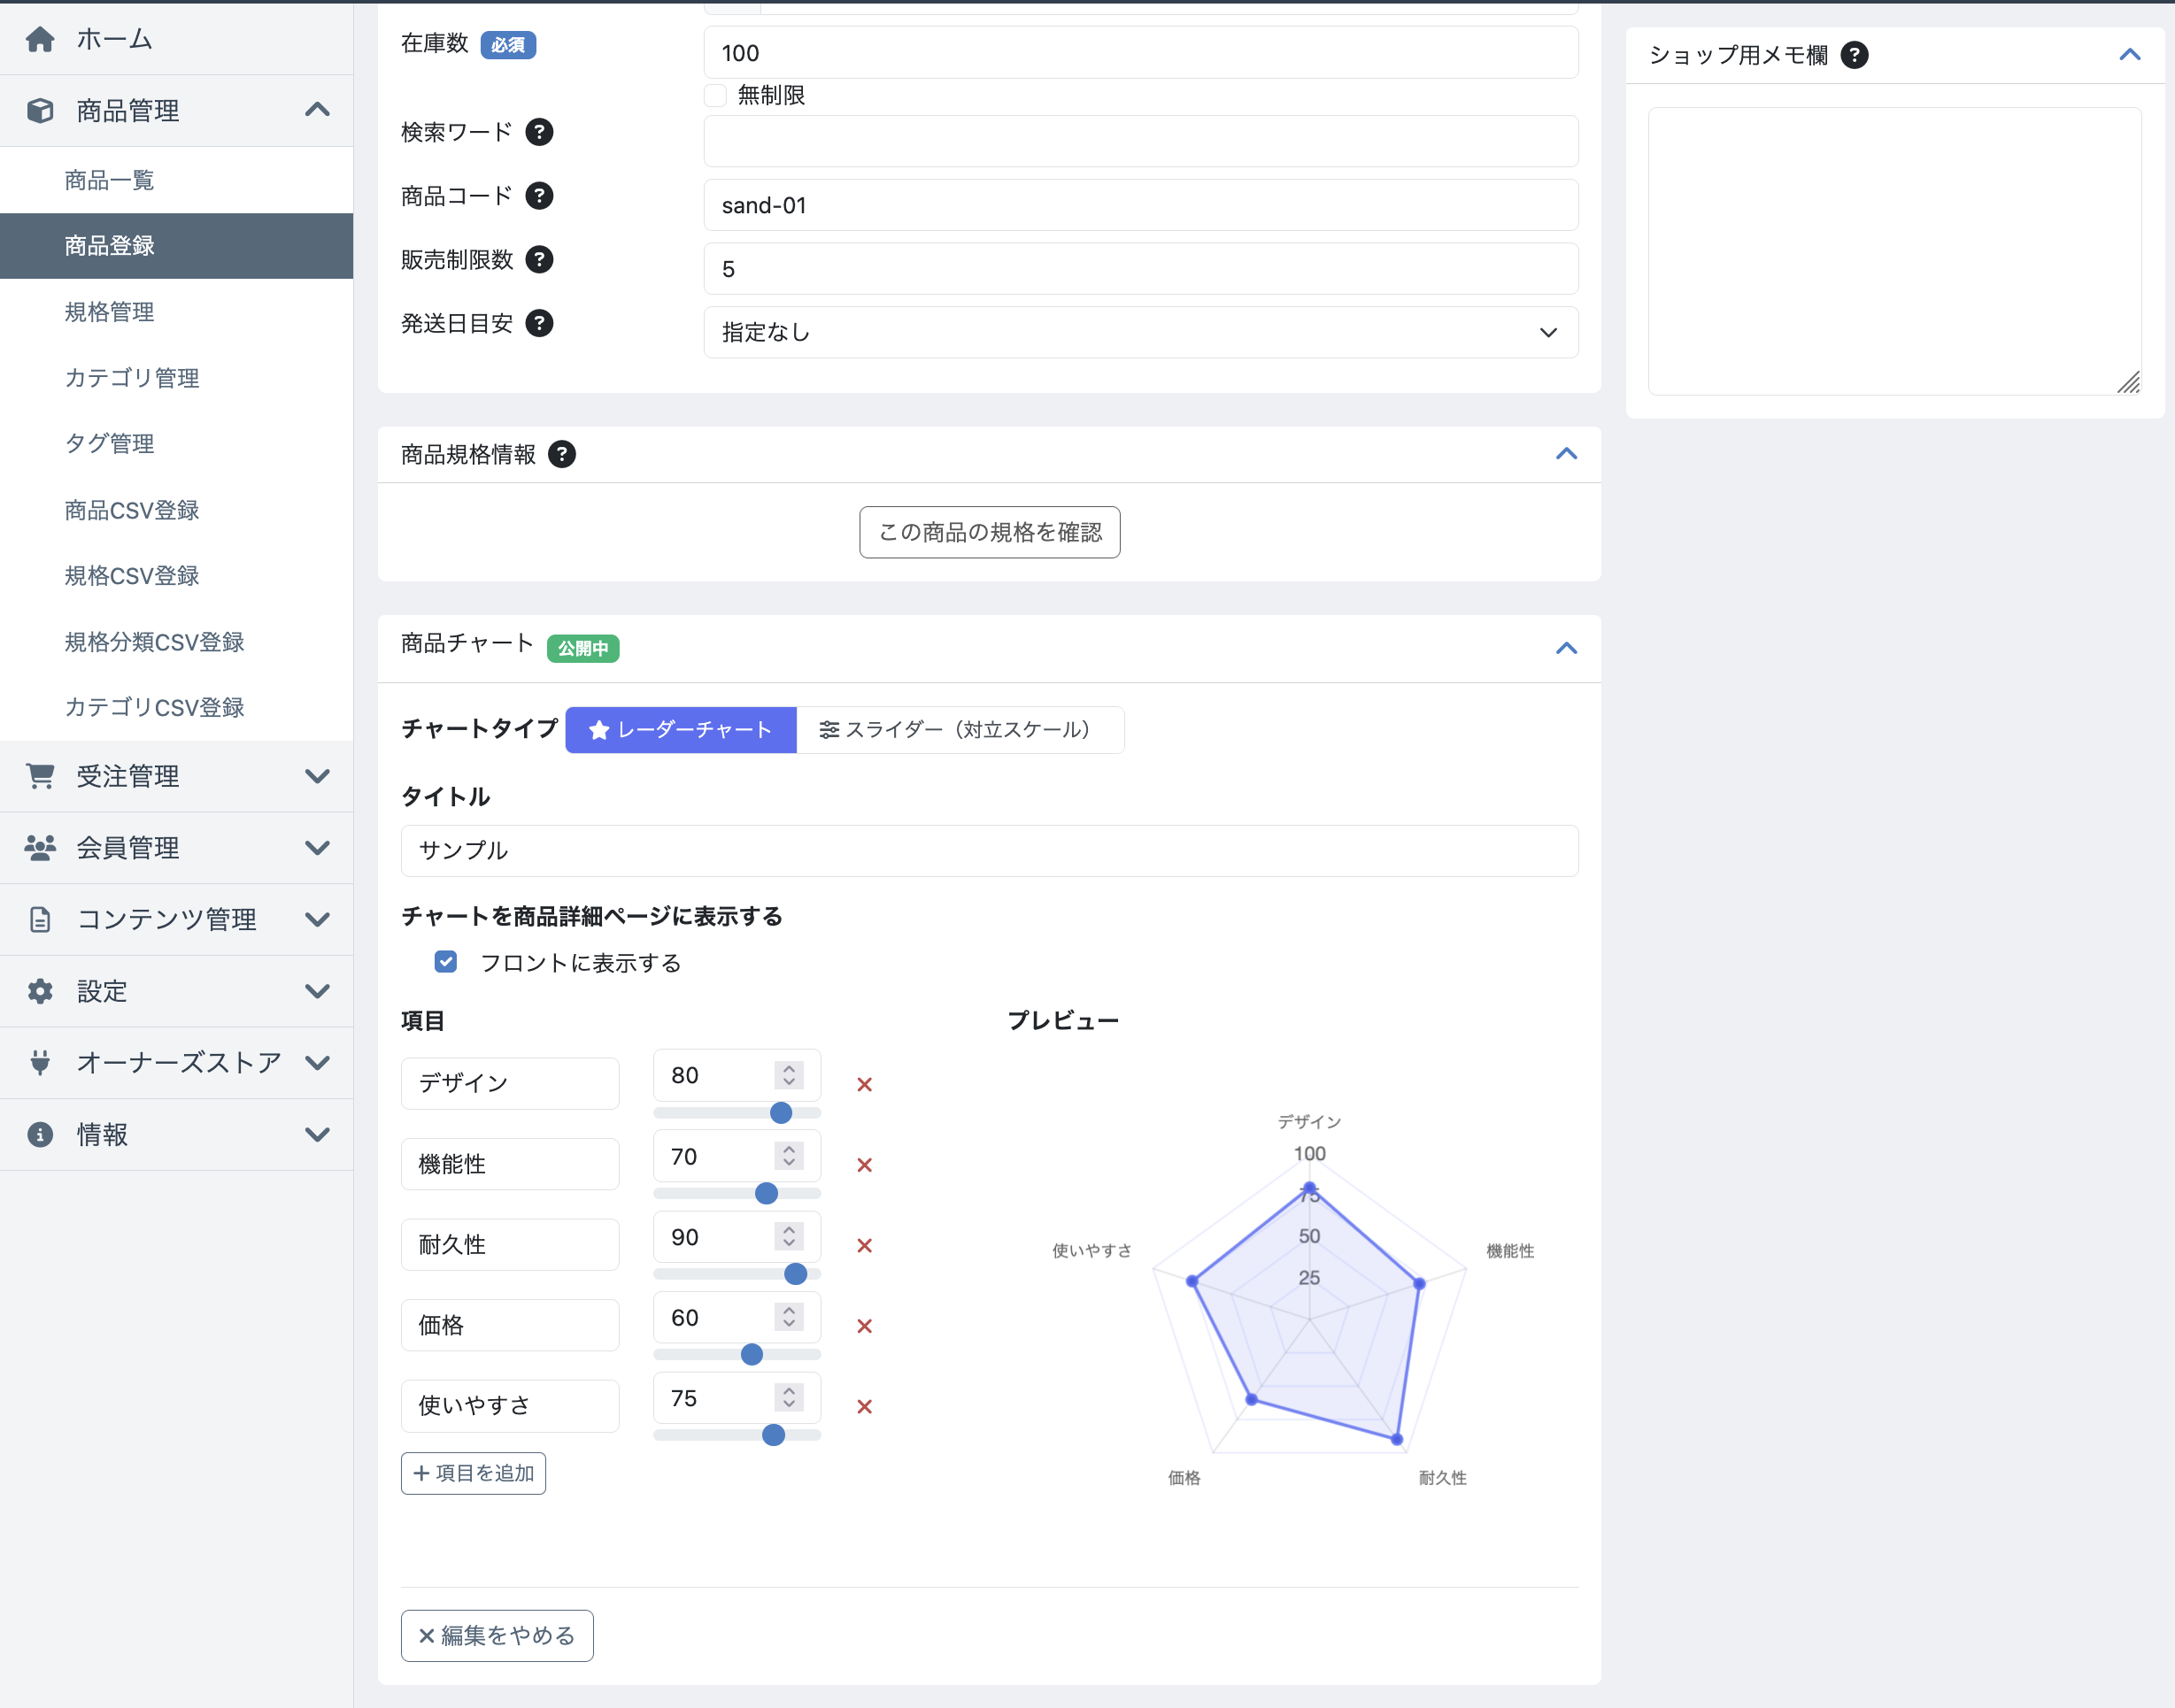Click the 受注管理 cart icon
This screenshot has height=1708, width=2175.
[x=40, y=776]
